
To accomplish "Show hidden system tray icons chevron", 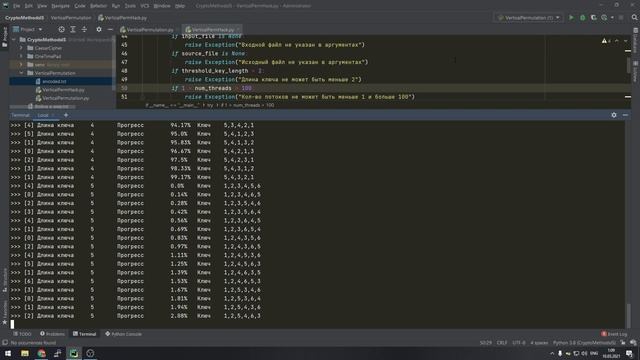I will click(552, 353).
